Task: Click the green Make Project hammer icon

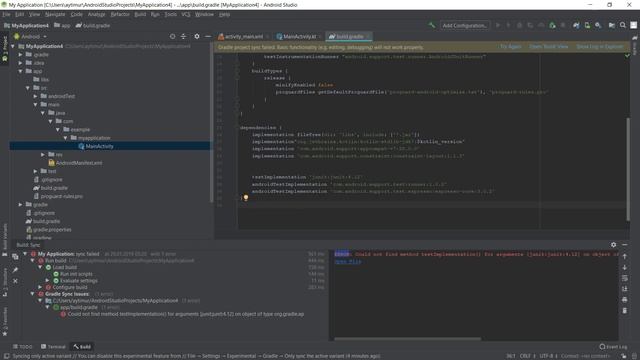Action: point(431,25)
